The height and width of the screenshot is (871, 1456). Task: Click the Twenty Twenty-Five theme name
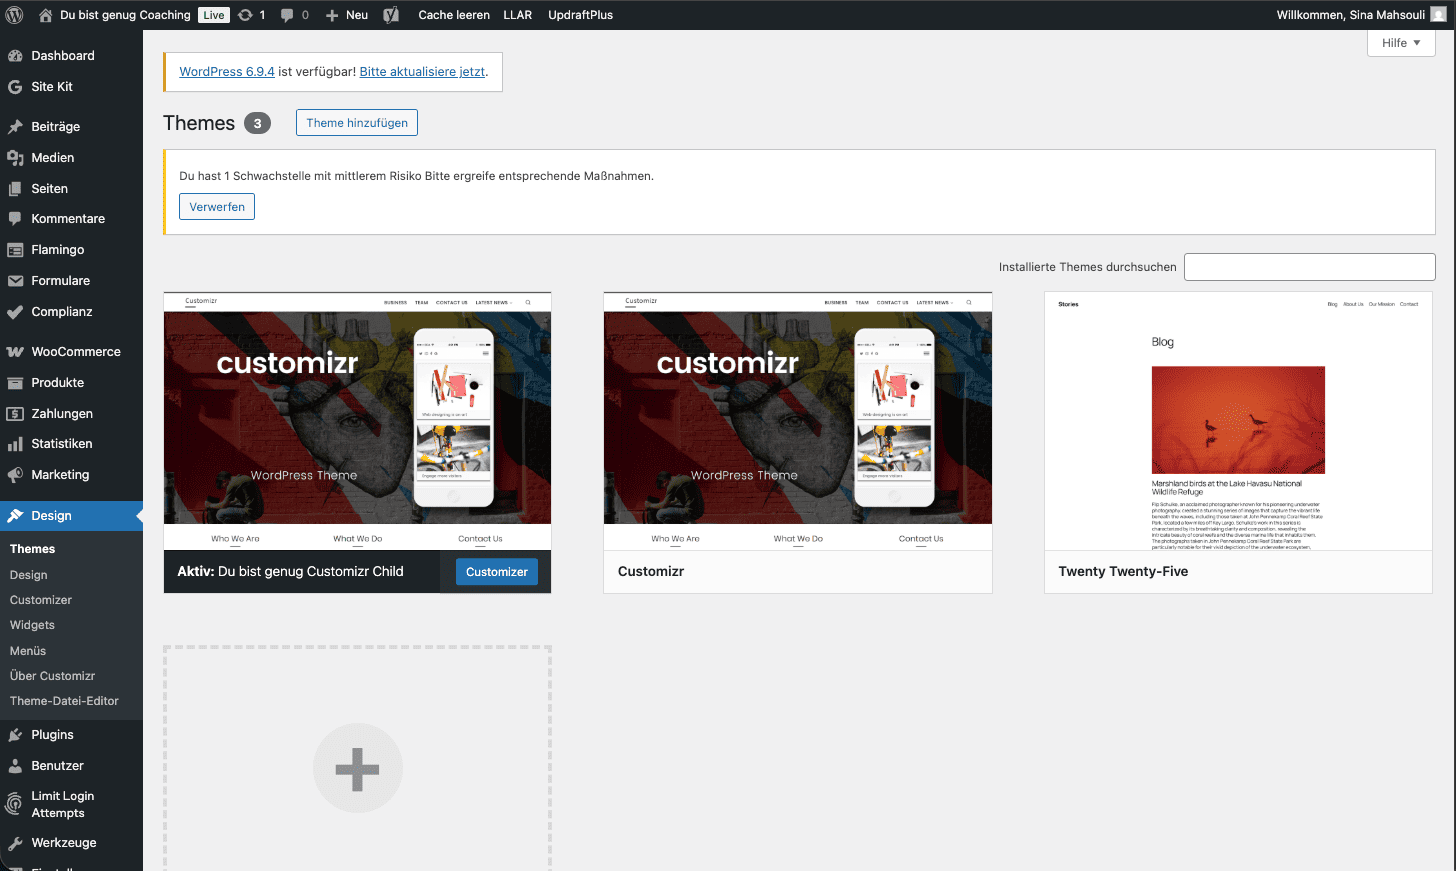[1123, 572]
